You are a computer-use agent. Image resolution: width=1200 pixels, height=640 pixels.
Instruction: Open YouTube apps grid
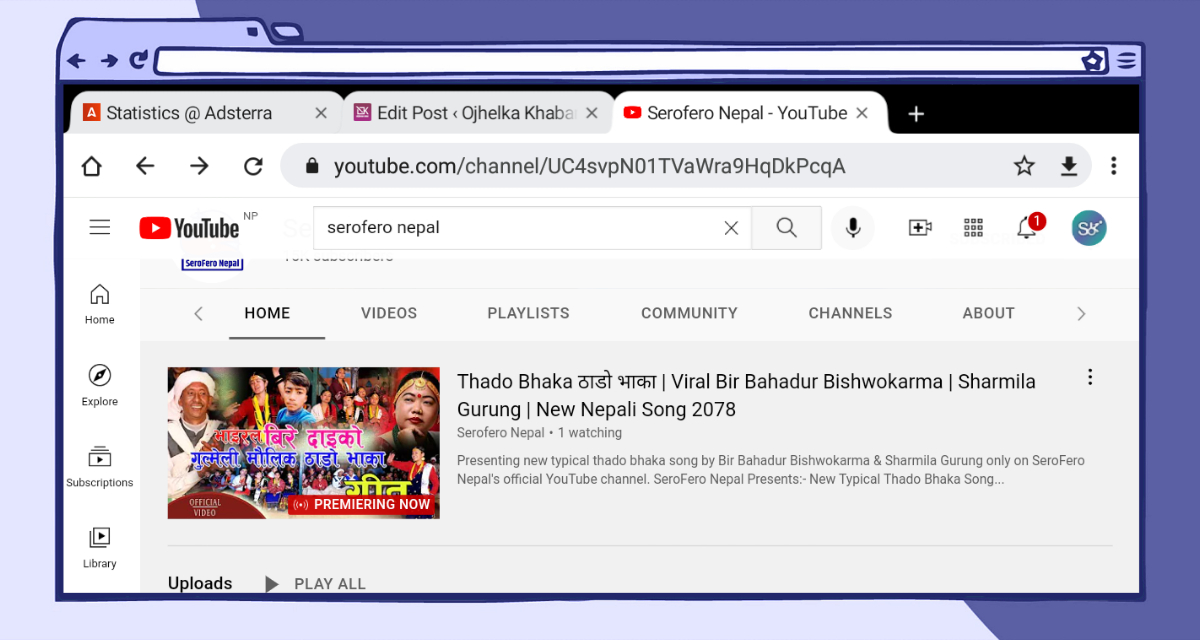click(974, 228)
